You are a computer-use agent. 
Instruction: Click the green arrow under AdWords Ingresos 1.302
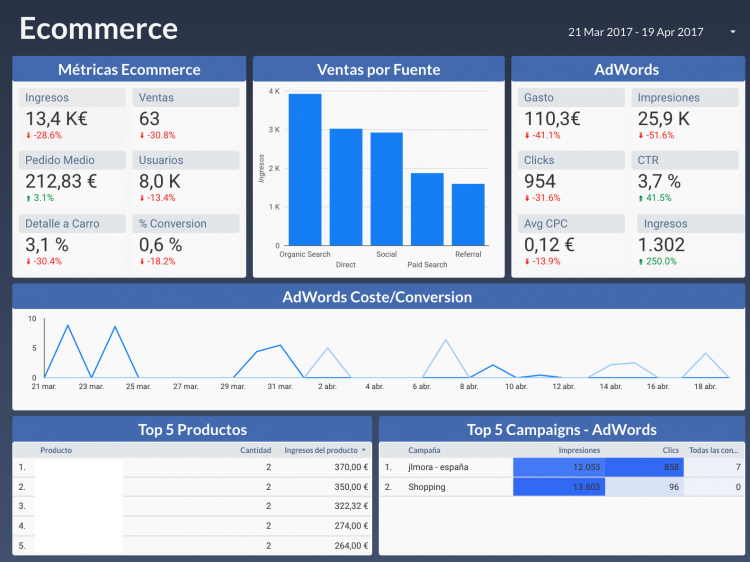coord(641,261)
